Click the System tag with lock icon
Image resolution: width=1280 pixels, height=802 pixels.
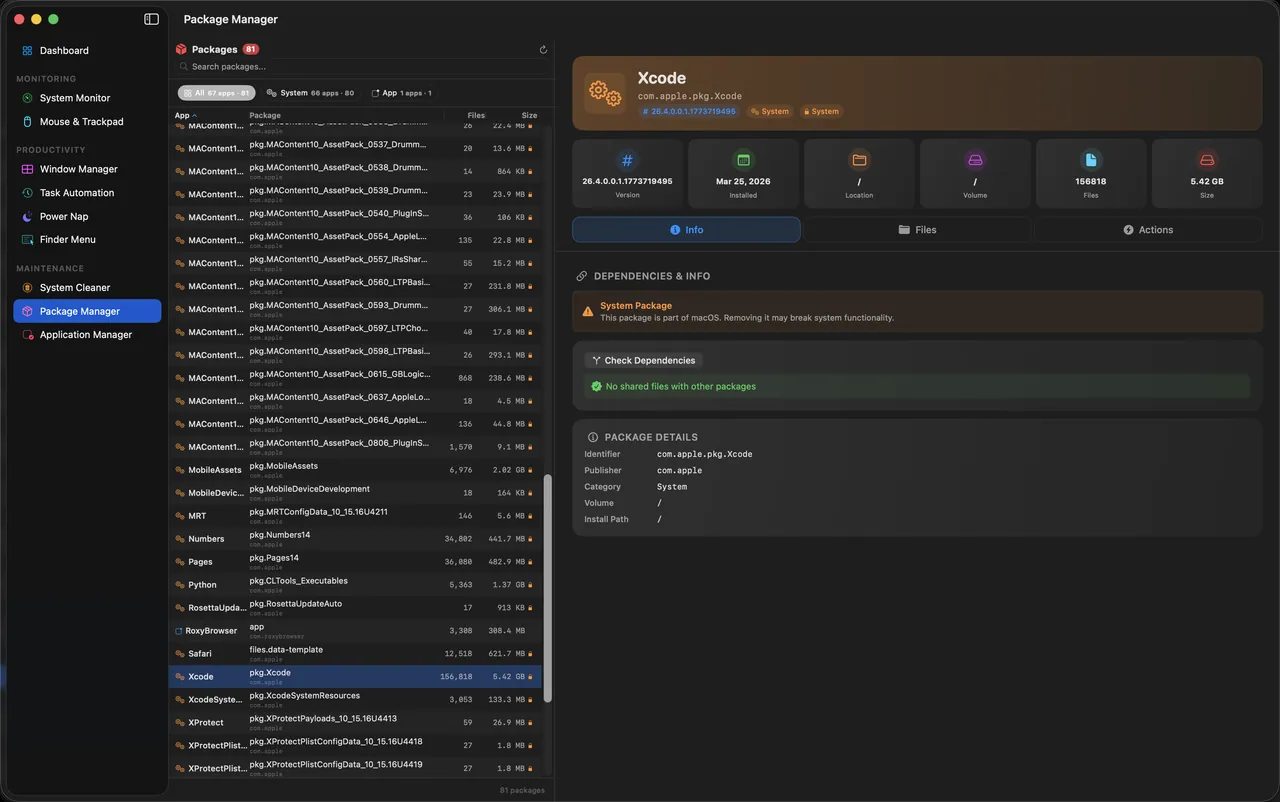[821, 111]
